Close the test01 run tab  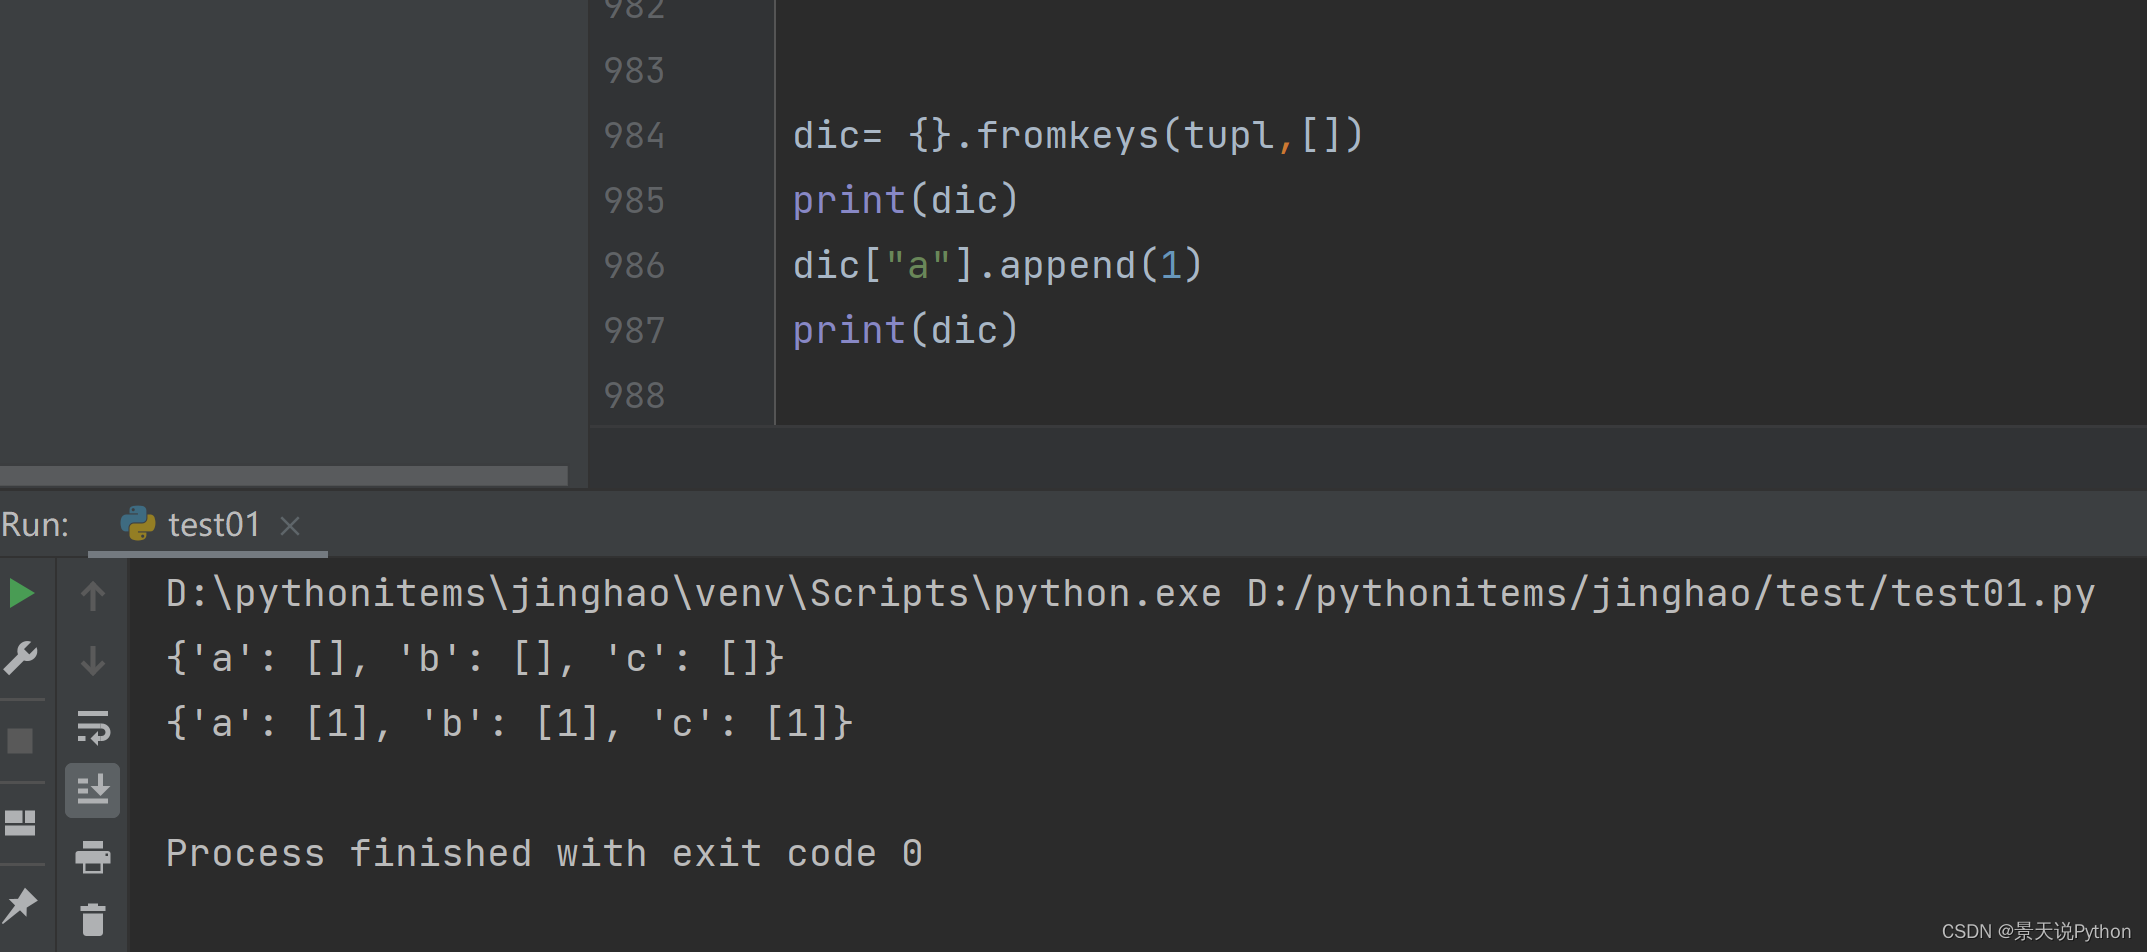point(290,526)
